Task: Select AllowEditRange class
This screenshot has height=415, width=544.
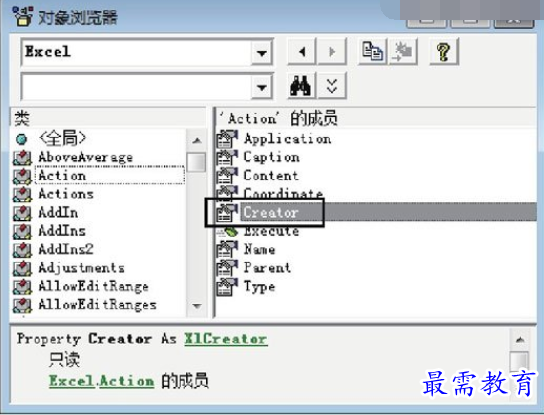Action: 93,286
